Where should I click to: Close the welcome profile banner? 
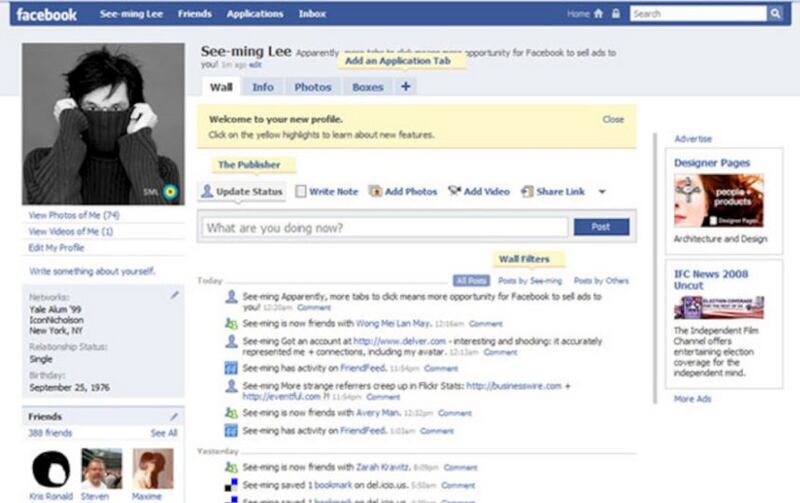click(613, 119)
